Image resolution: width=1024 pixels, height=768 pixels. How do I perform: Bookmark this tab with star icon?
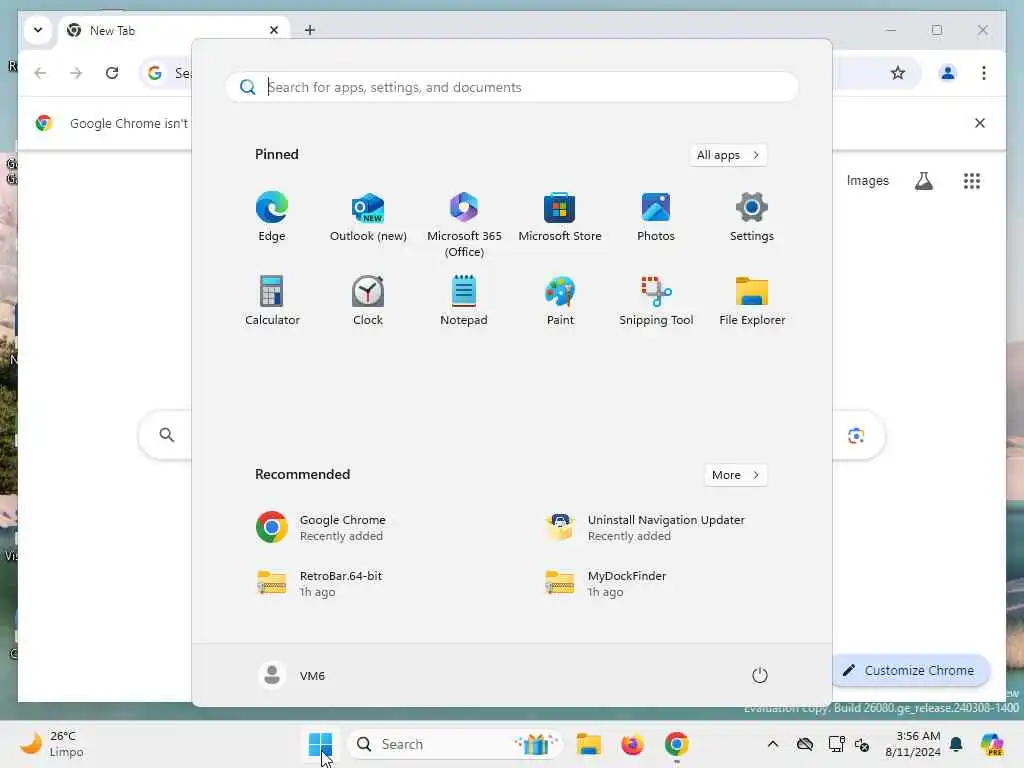pos(898,72)
